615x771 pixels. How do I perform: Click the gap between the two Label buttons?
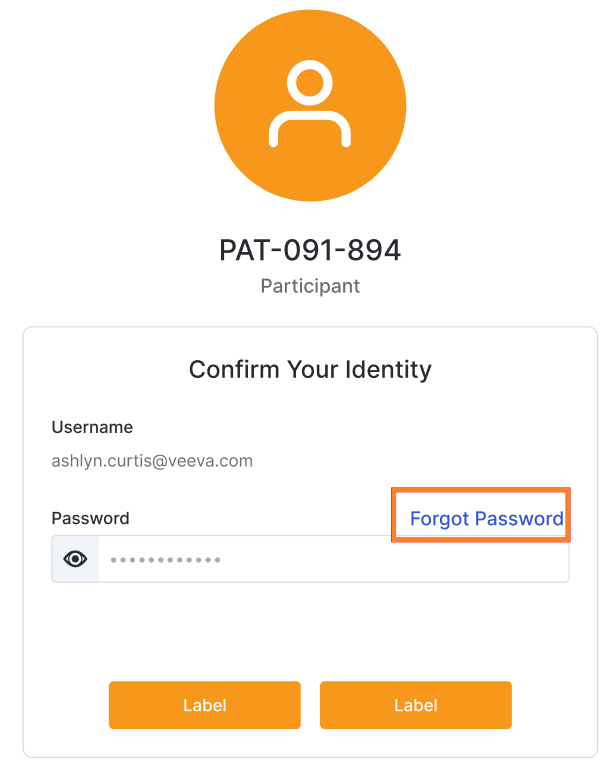[x=310, y=705]
